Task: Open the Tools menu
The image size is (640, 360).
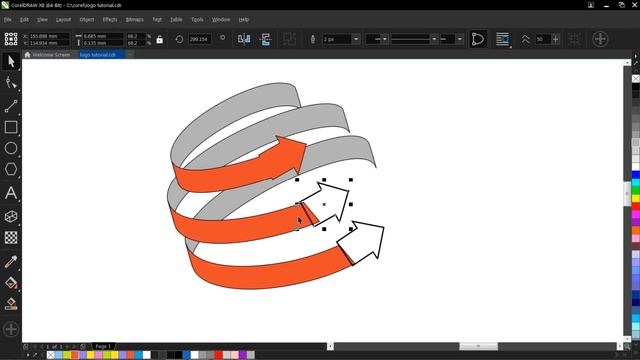Action: 197,20
